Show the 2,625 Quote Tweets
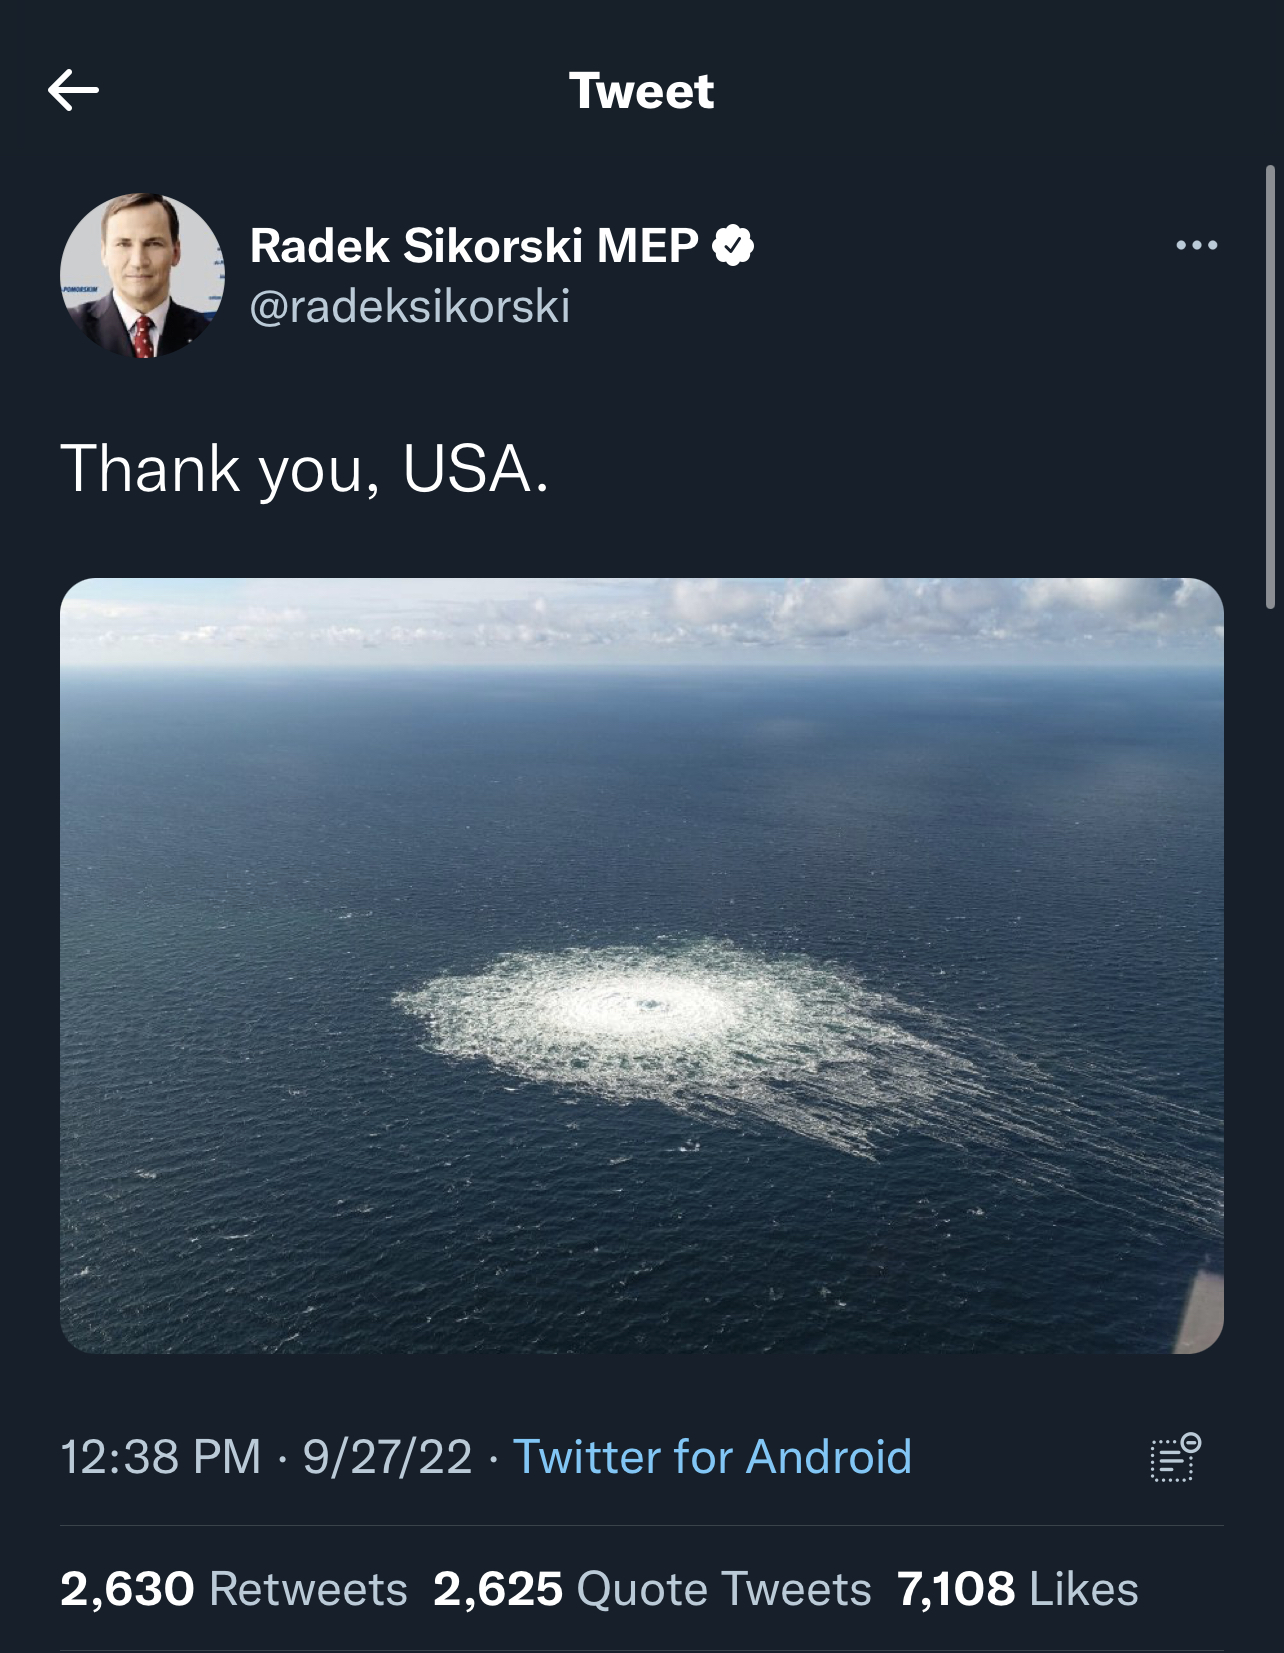This screenshot has width=1284, height=1653. [x=652, y=1589]
